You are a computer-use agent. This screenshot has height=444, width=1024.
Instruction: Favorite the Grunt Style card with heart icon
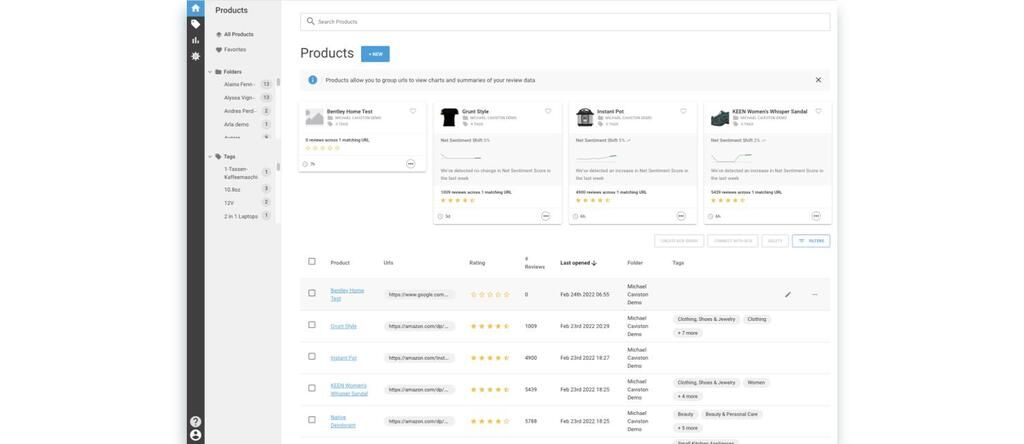coord(548,111)
